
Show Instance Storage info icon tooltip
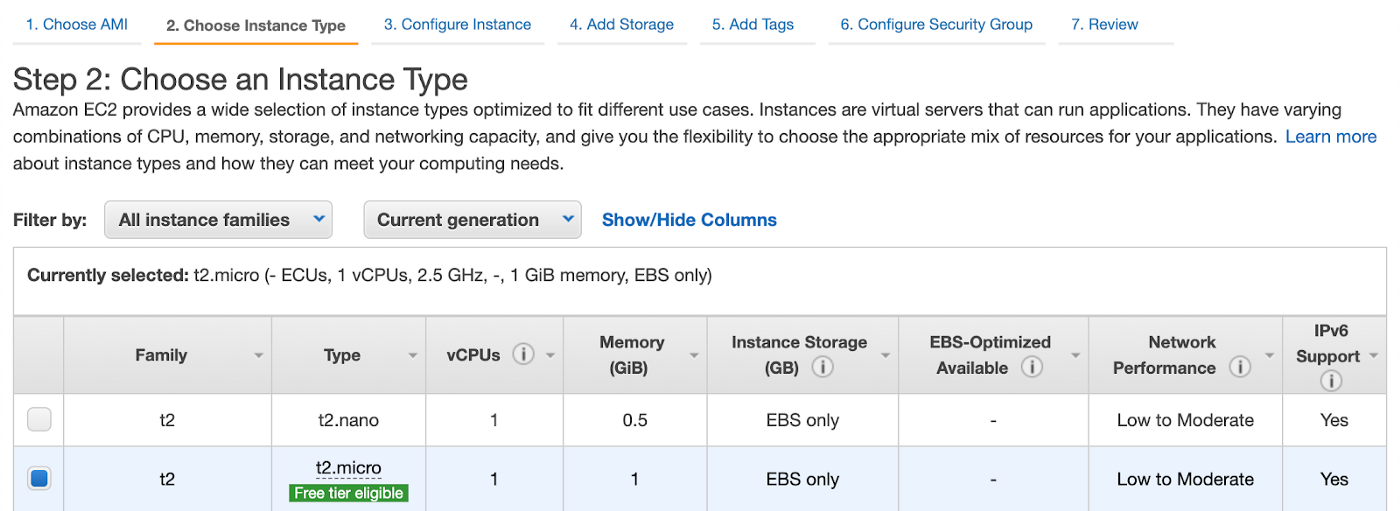823,368
